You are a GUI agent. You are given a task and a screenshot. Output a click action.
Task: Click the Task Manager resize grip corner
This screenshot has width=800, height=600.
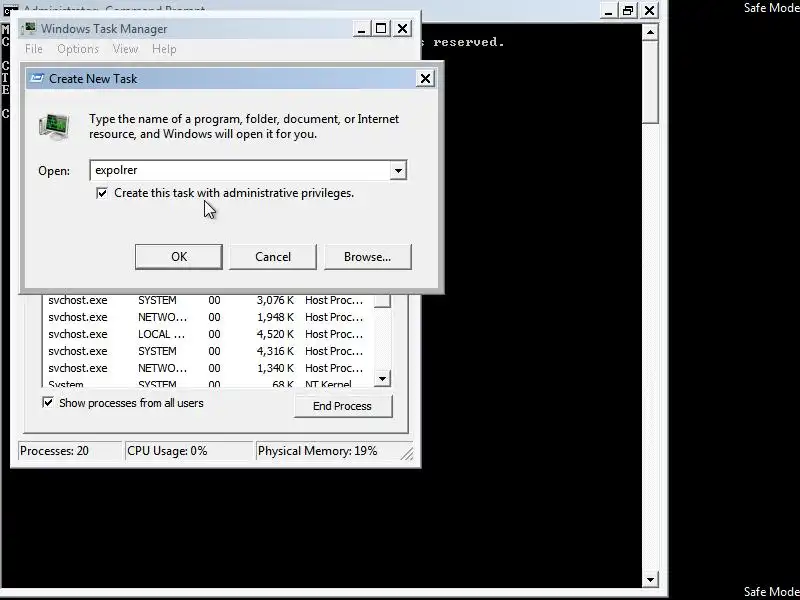(407, 454)
